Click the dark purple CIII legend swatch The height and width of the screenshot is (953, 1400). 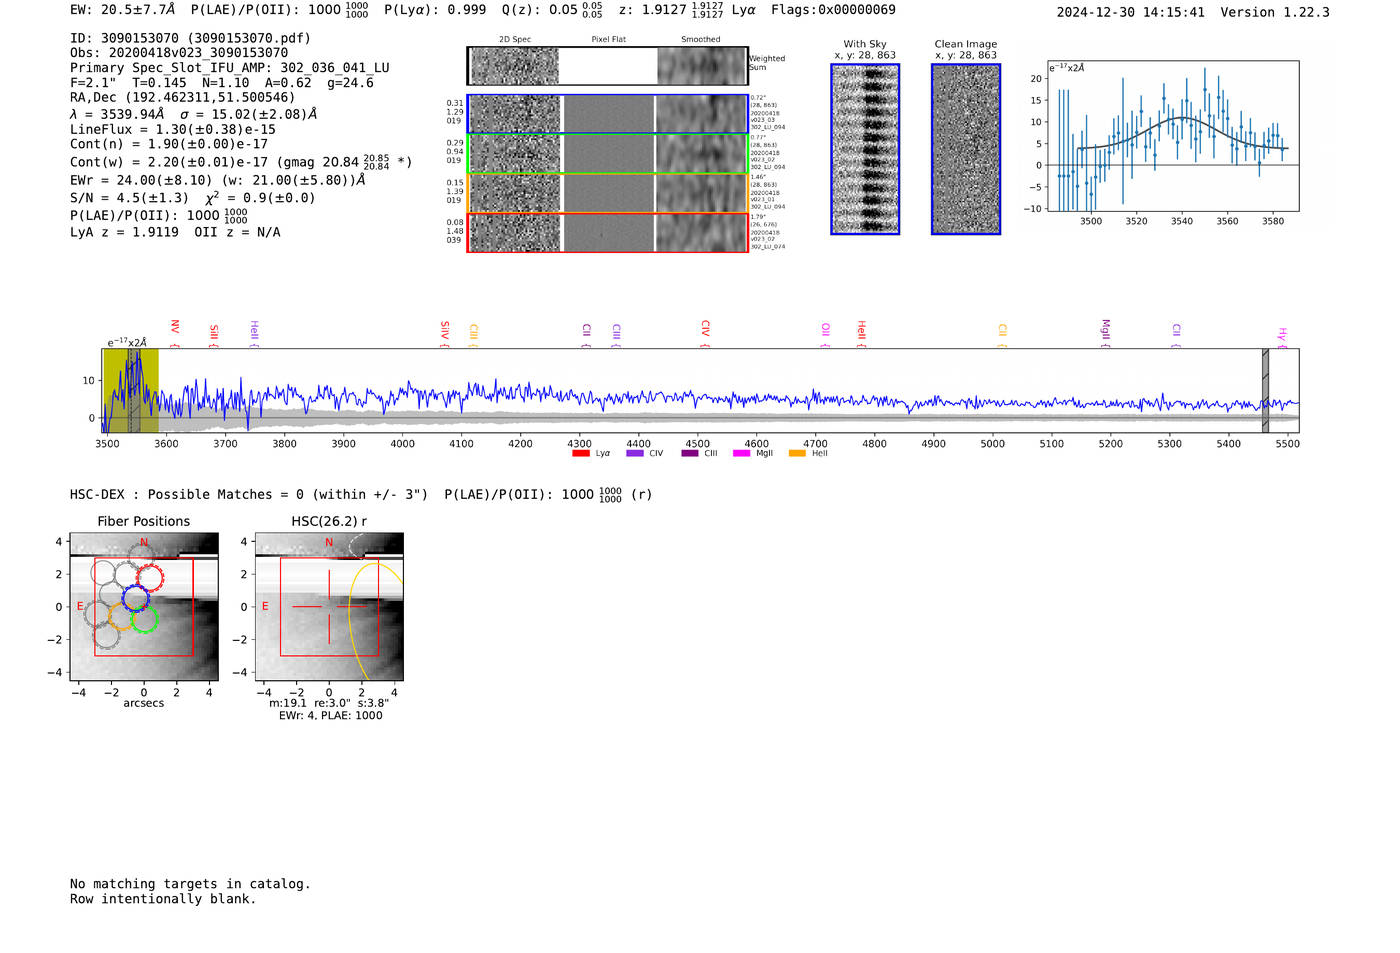pos(690,454)
